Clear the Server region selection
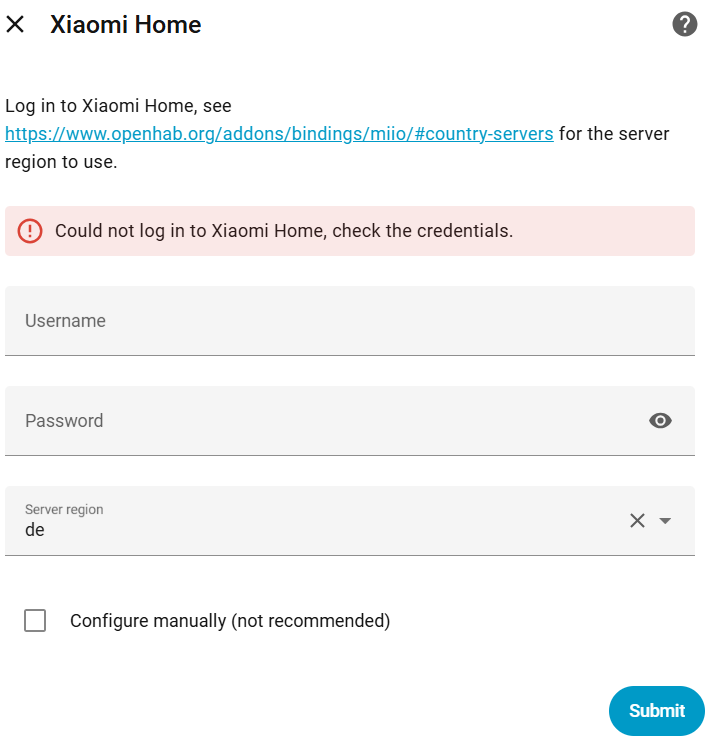This screenshot has height=739, width=710. coord(637,520)
